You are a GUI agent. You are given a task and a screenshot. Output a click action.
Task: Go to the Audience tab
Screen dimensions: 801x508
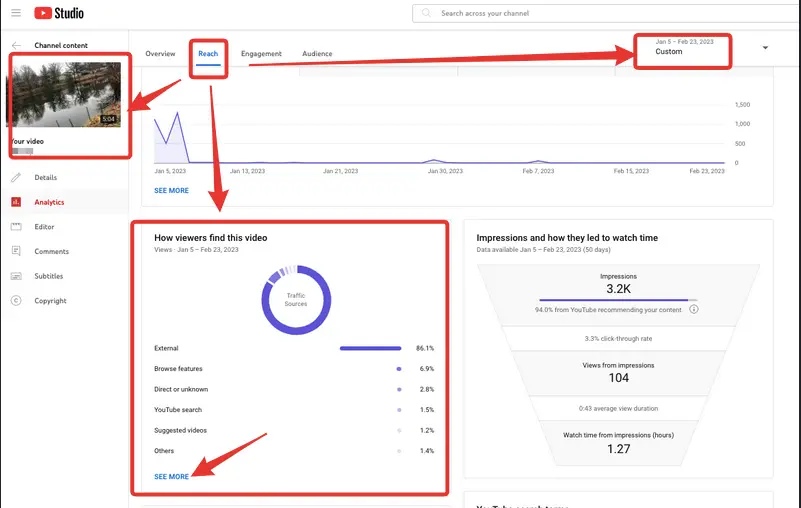[317, 54]
